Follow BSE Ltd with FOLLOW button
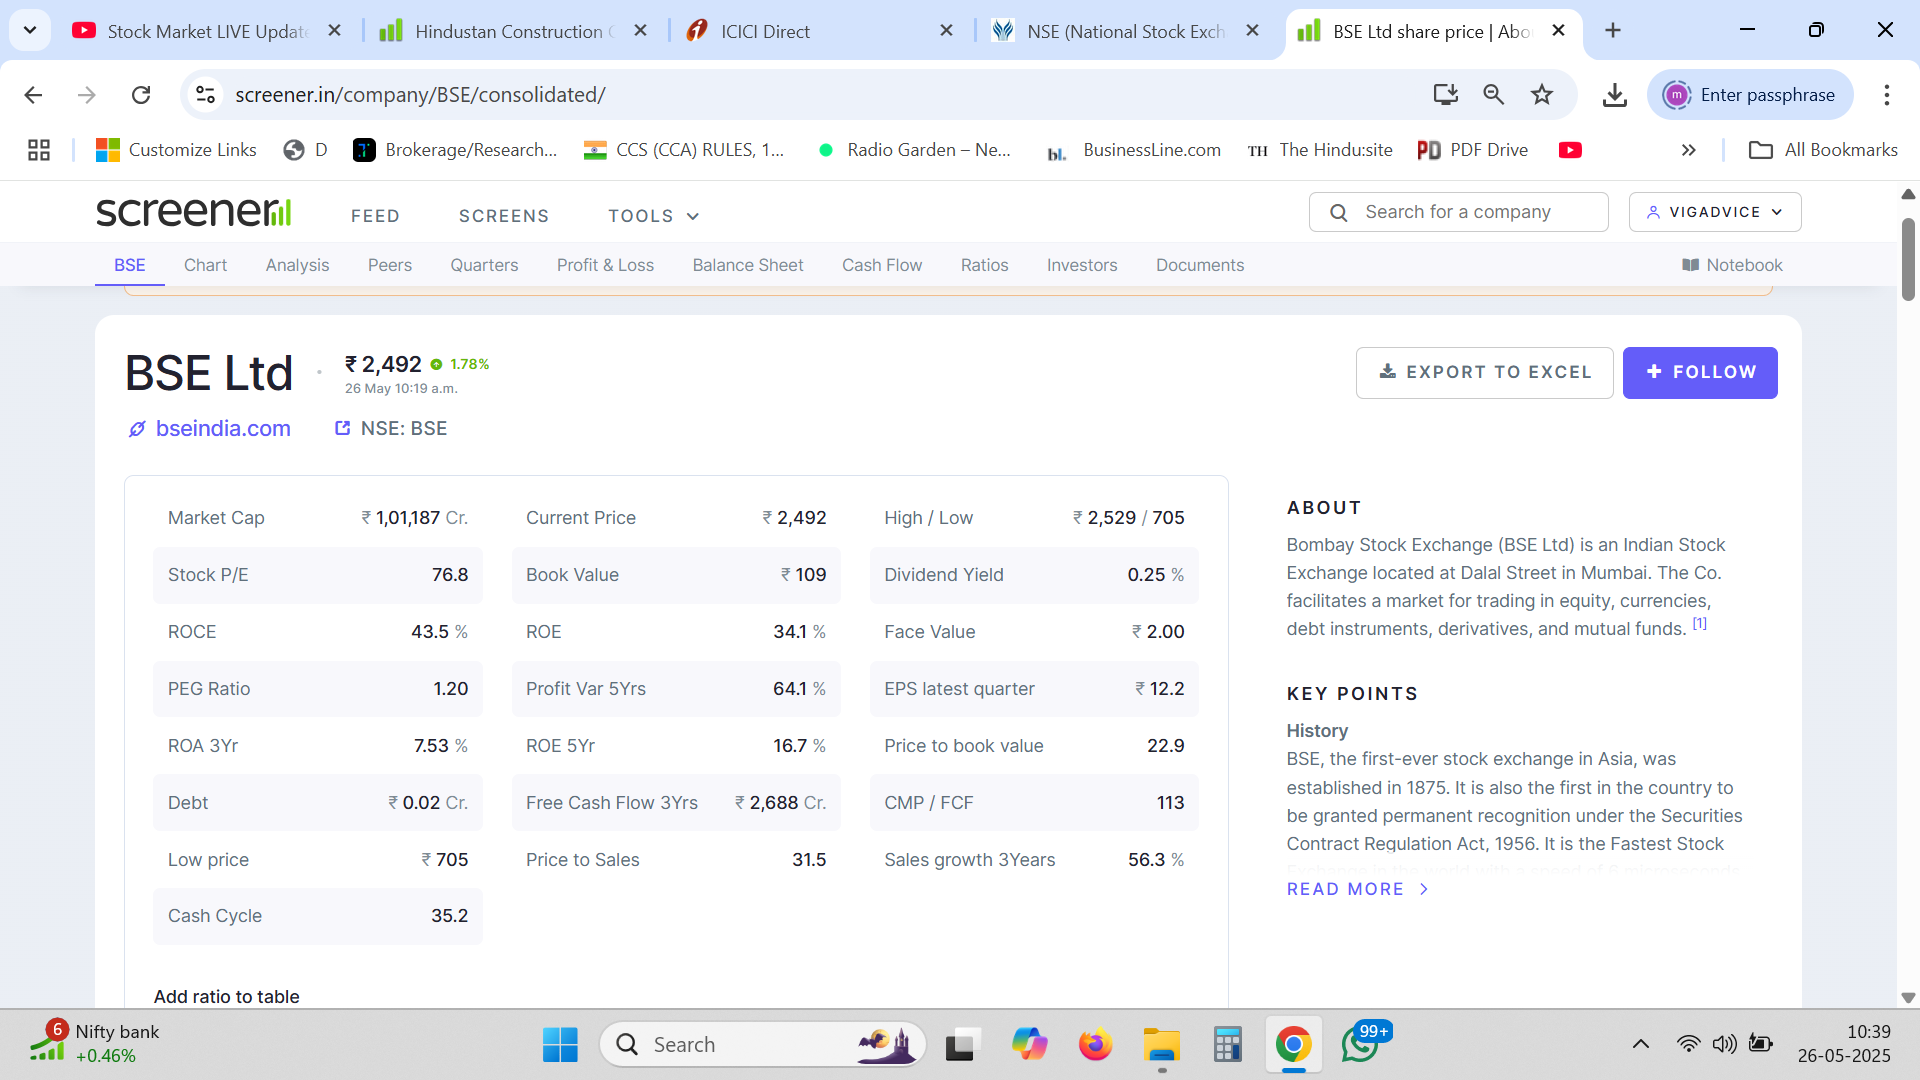This screenshot has width=1920, height=1080. pyautogui.click(x=1700, y=373)
